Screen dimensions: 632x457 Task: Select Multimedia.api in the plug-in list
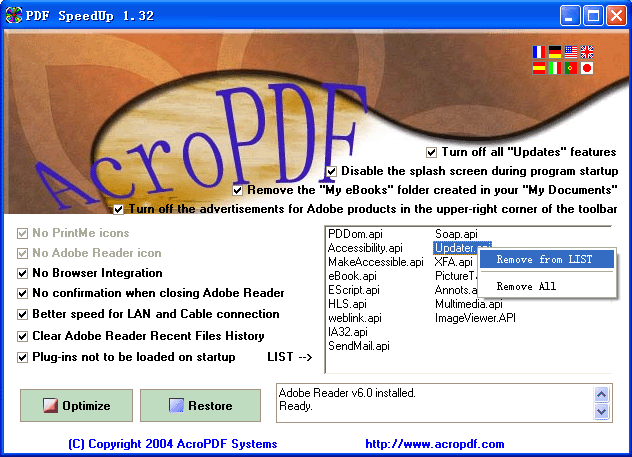tap(468, 304)
